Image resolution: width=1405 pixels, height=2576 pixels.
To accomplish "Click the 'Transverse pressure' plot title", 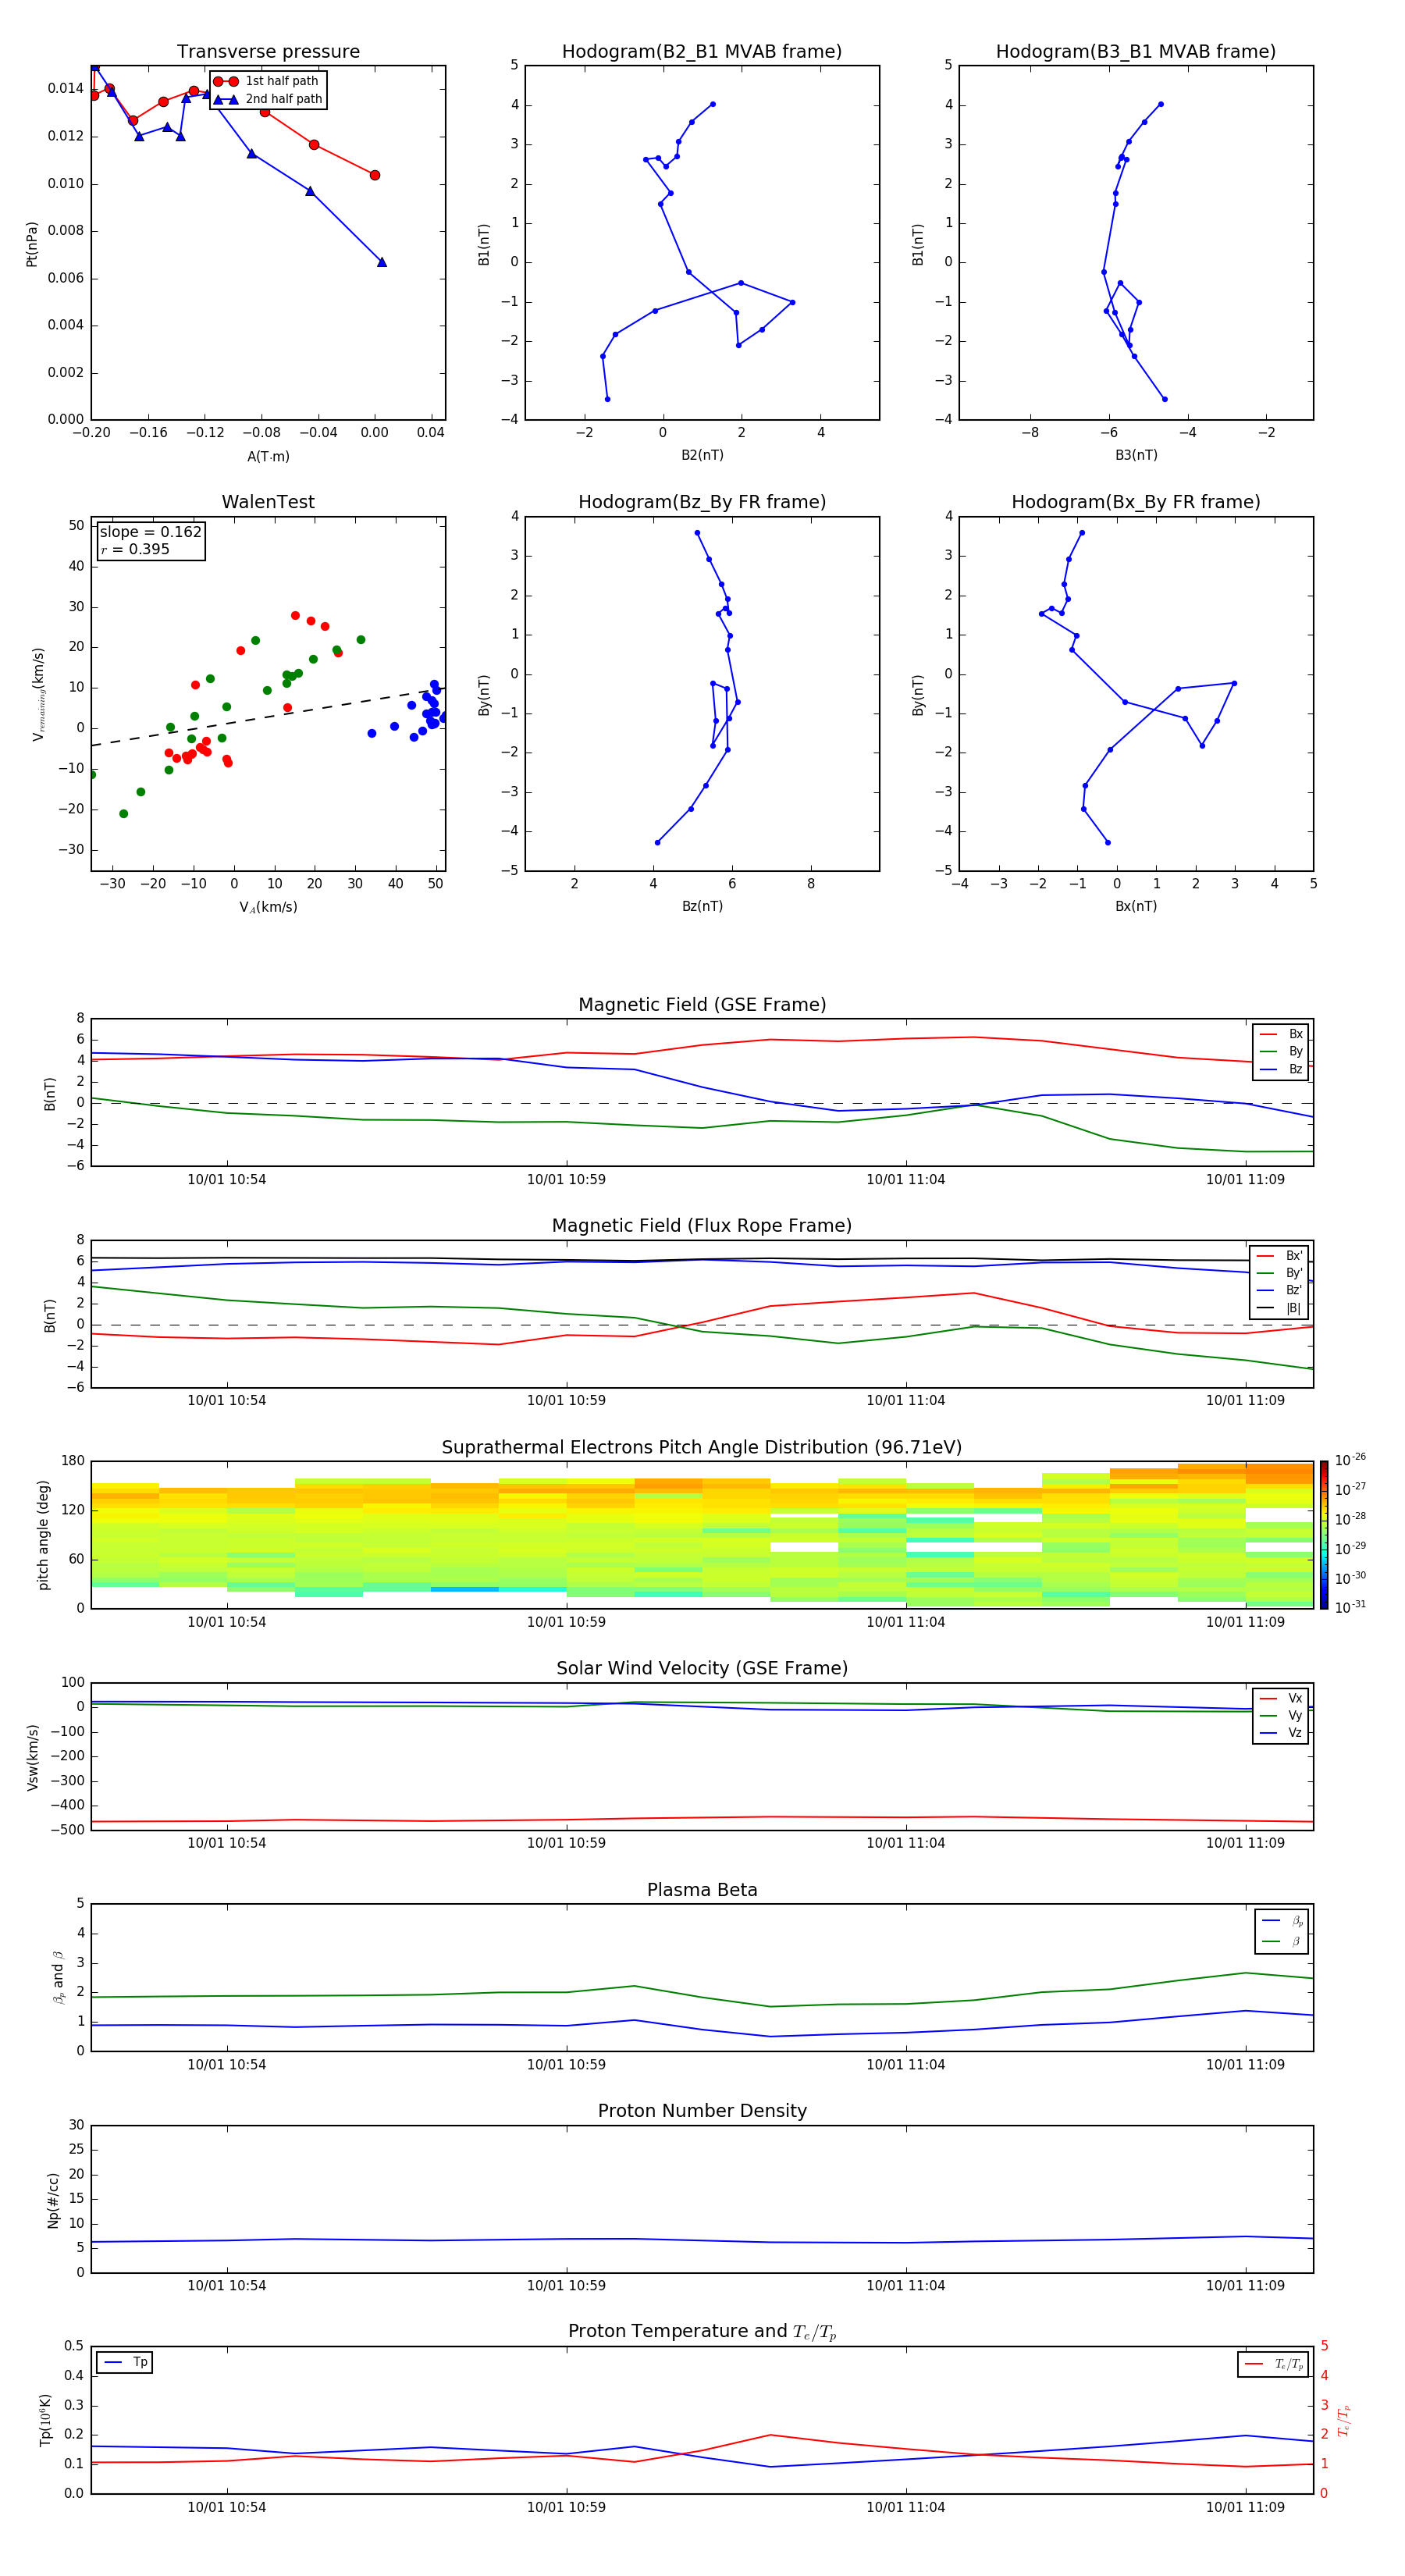I will pyautogui.click(x=268, y=52).
